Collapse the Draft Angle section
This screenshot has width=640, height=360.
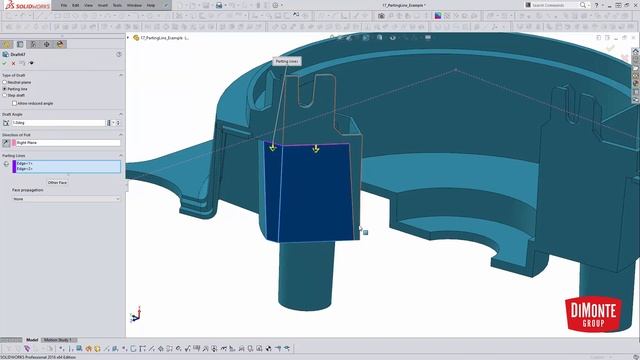point(121,114)
